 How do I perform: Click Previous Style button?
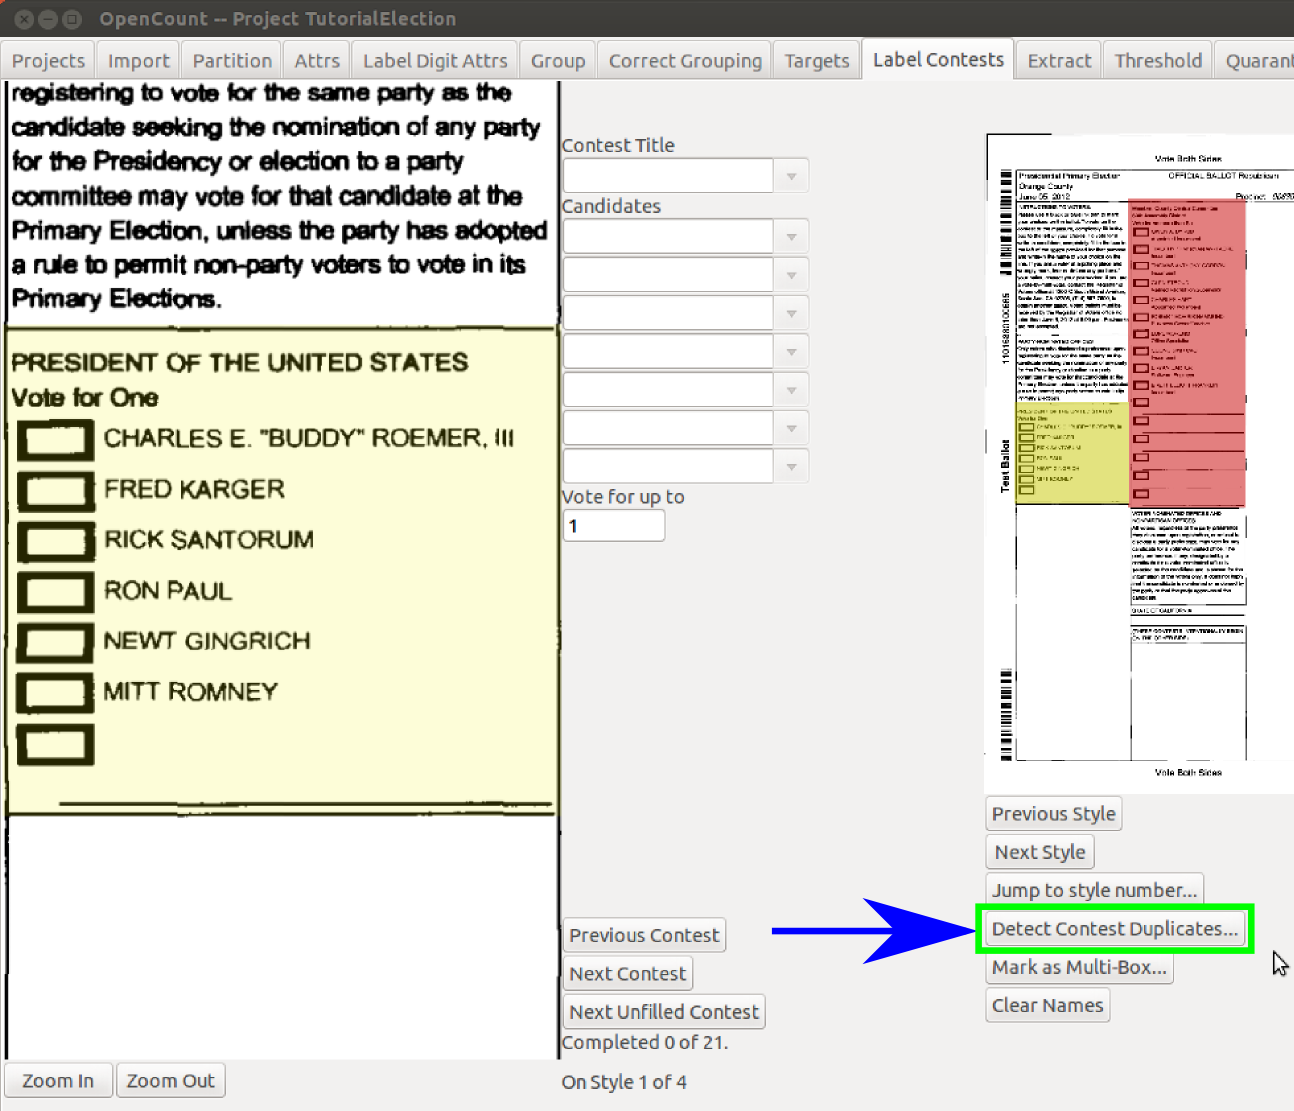[x=1053, y=814]
